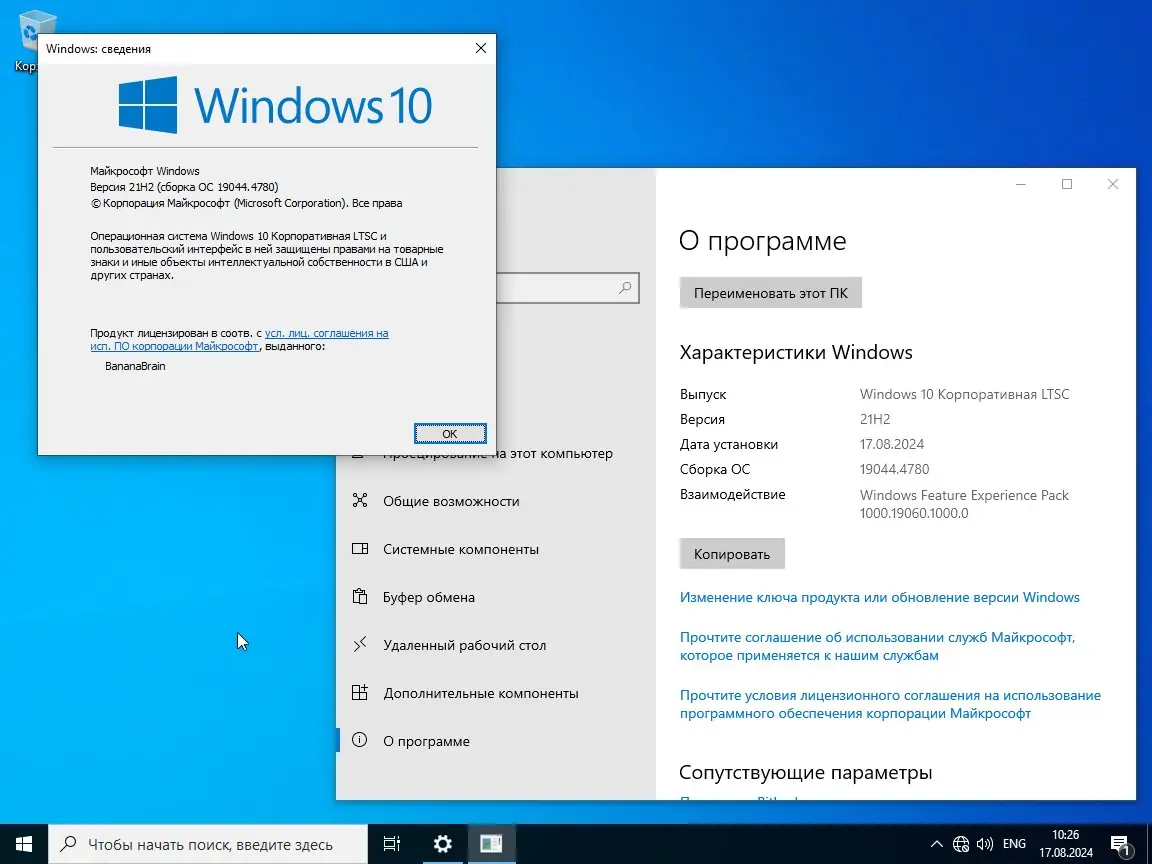
Task: Maximize the Settings window
Action: tap(1067, 184)
